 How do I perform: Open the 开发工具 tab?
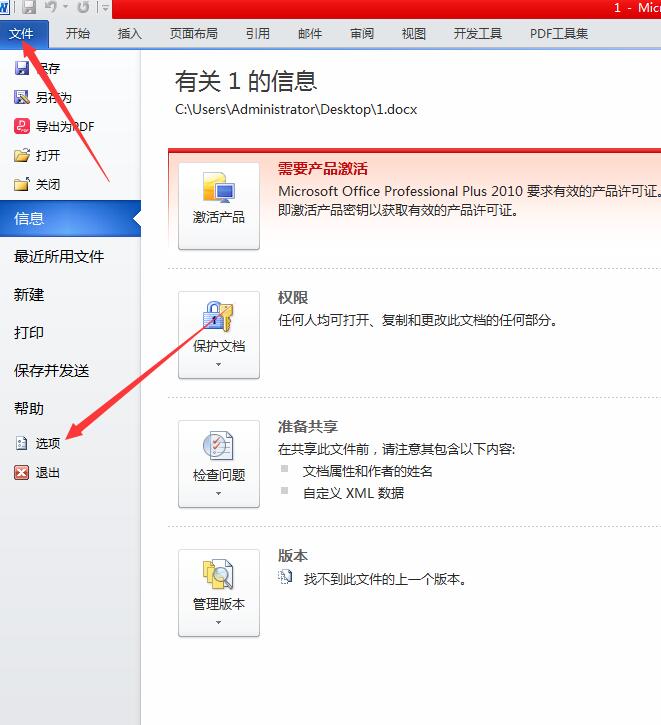point(477,34)
